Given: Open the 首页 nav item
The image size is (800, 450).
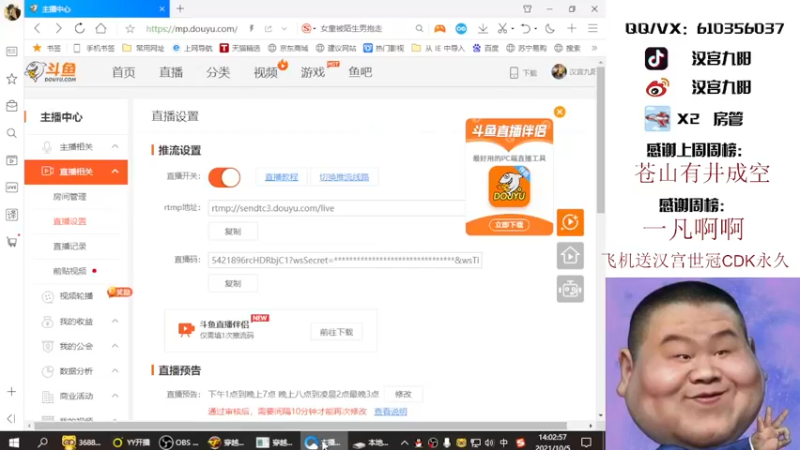Looking at the screenshot, I should pyautogui.click(x=123, y=72).
